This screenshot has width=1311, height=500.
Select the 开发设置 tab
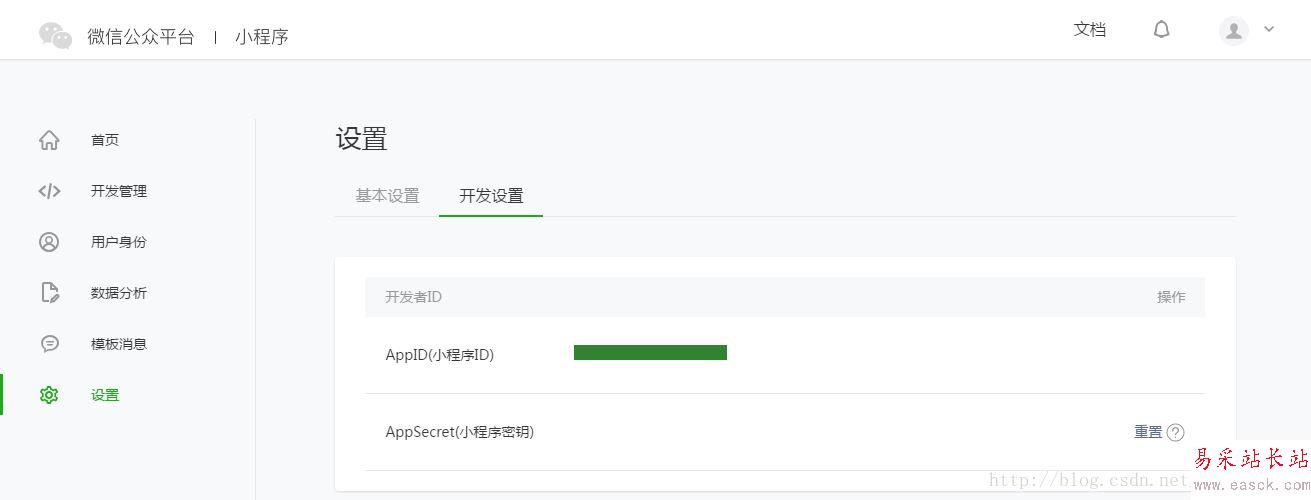pos(491,196)
